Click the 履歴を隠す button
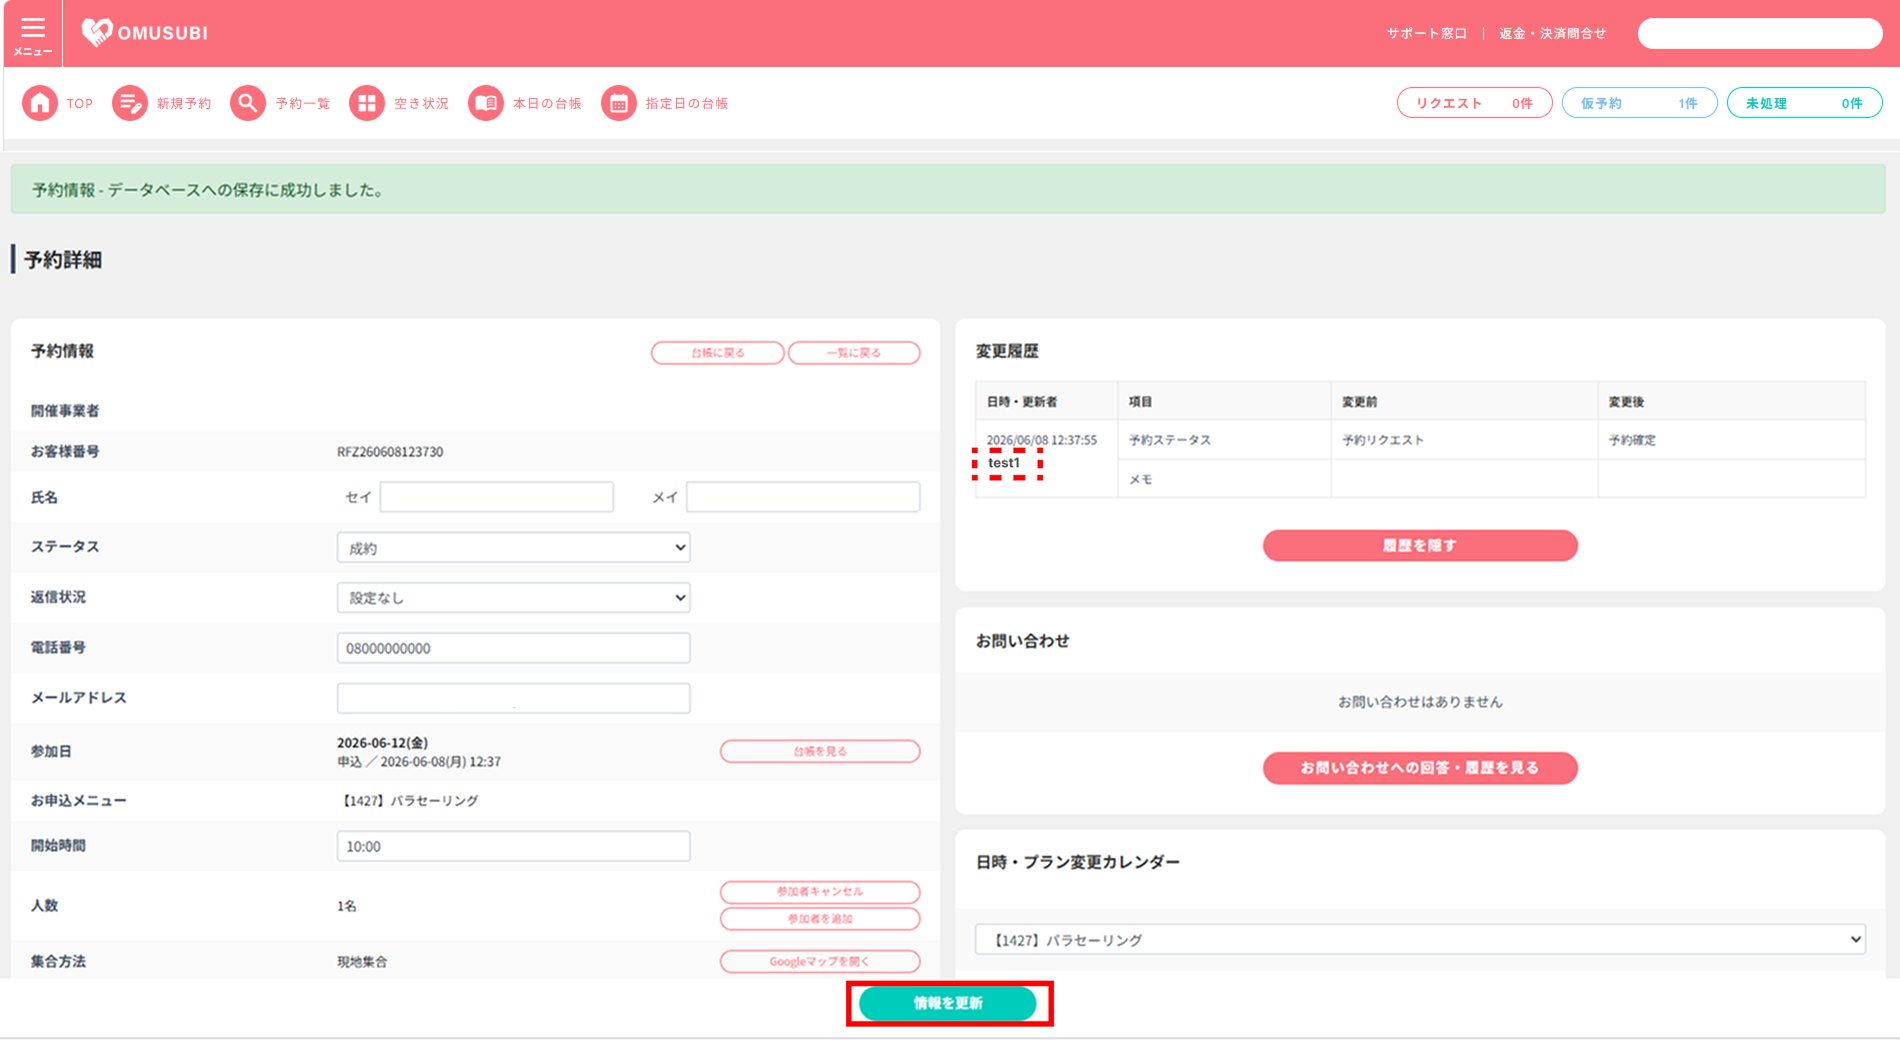The width and height of the screenshot is (1900, 1042). pyautogui.click(x=1420, y=546)
